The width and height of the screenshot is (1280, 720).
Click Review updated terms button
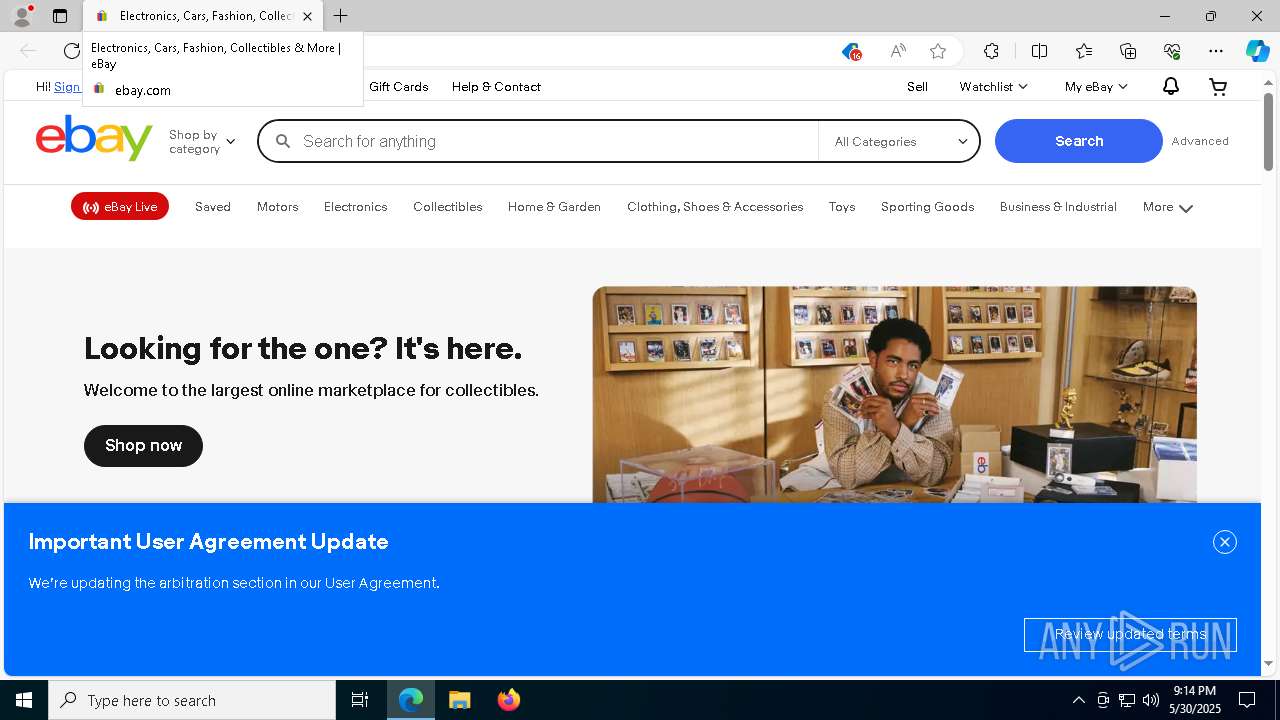[1130, 634]
